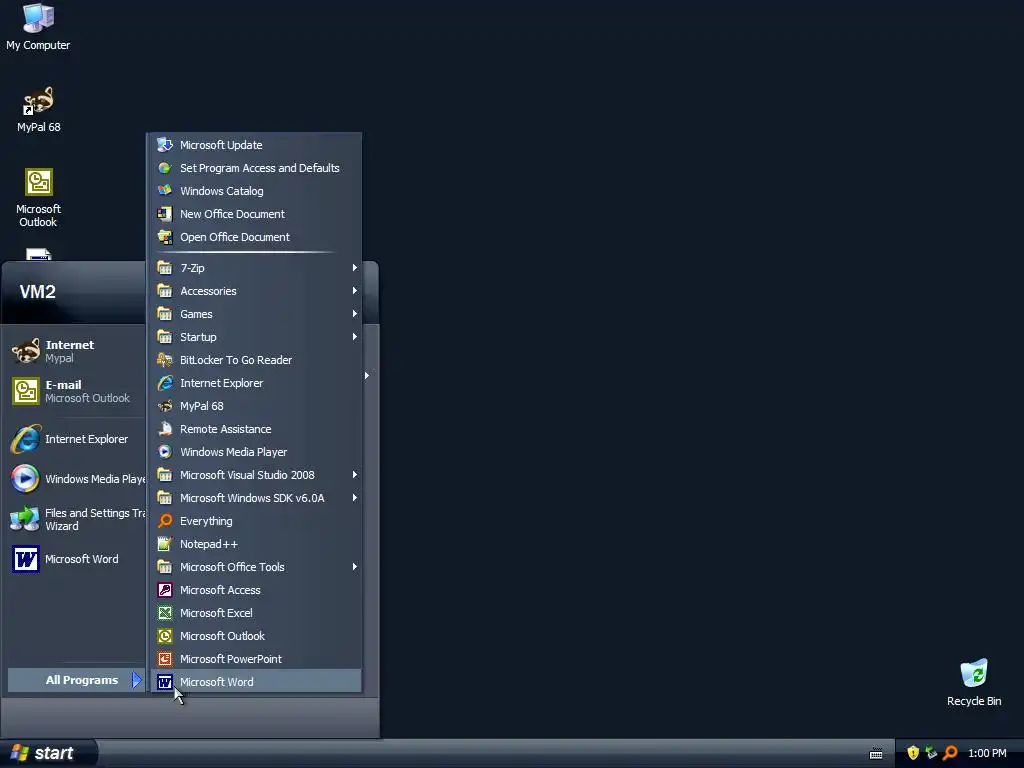Expand Microsoft Windows SDK v6.0A submenu arrow
This screenshot has height=768, width=1024.
(x=355, y=498)
